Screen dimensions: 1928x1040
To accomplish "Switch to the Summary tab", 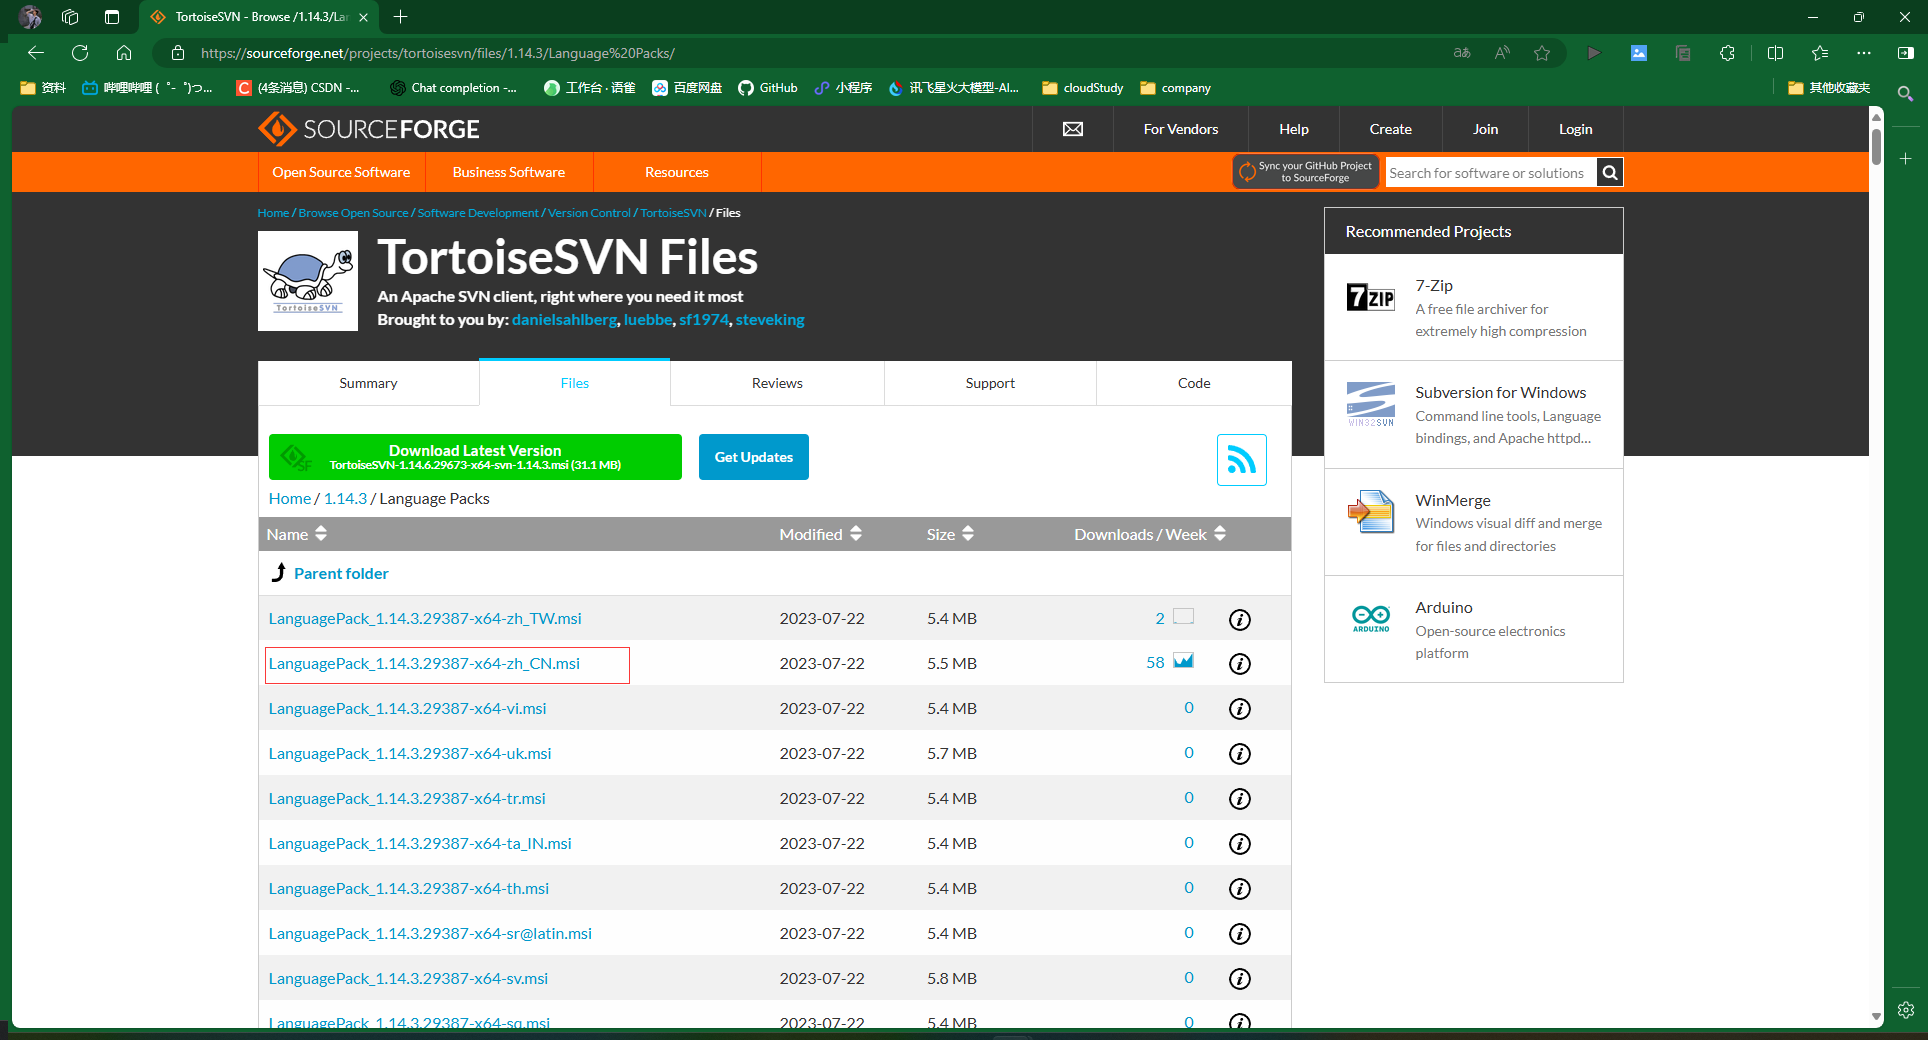I will 368,383.
